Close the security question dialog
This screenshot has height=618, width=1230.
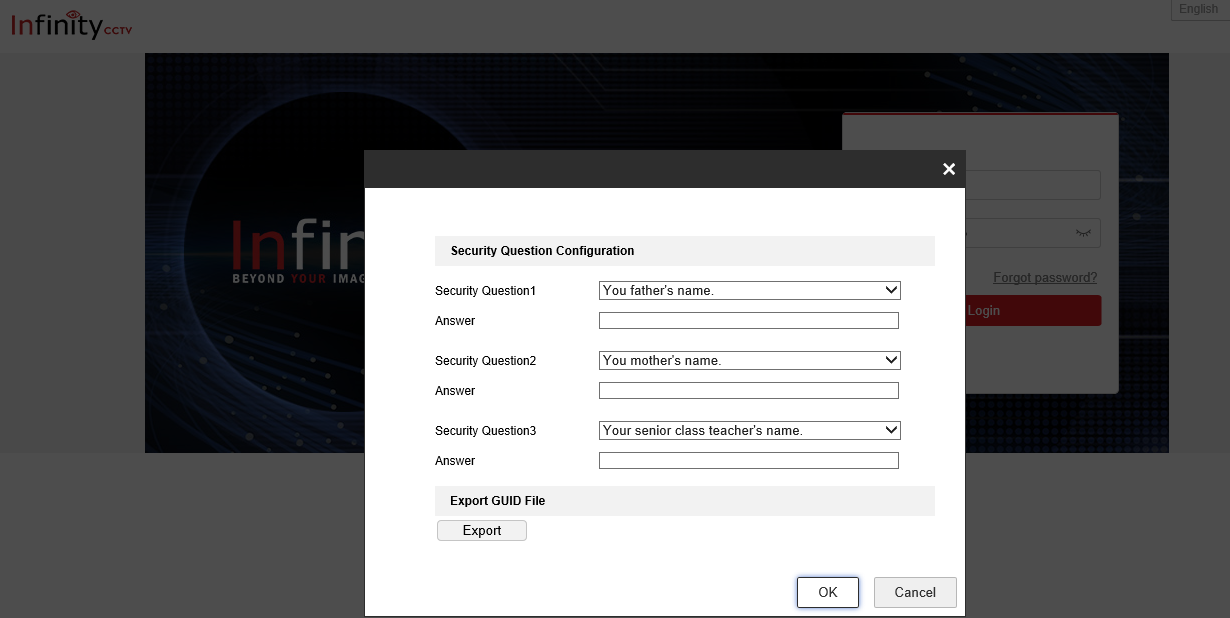(x=949, y=169)
